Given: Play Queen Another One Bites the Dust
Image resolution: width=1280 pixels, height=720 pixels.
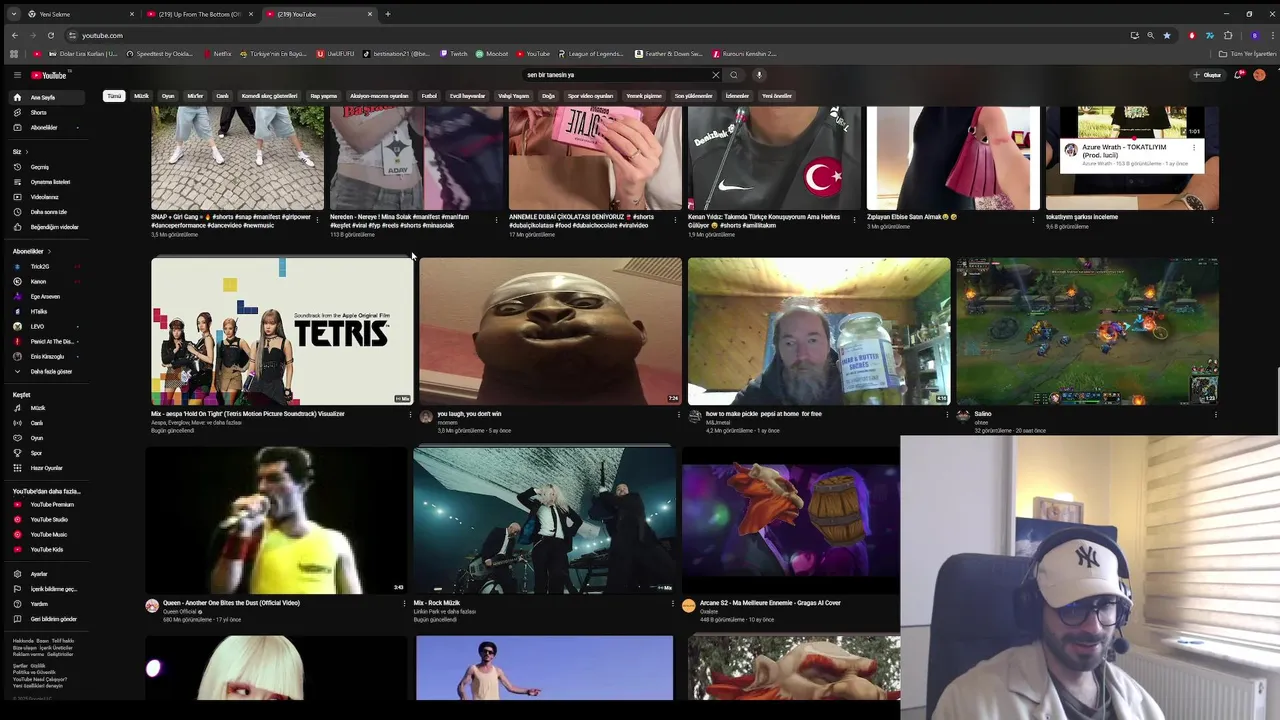Looking at the screenshot, I should tap(277, 520).
